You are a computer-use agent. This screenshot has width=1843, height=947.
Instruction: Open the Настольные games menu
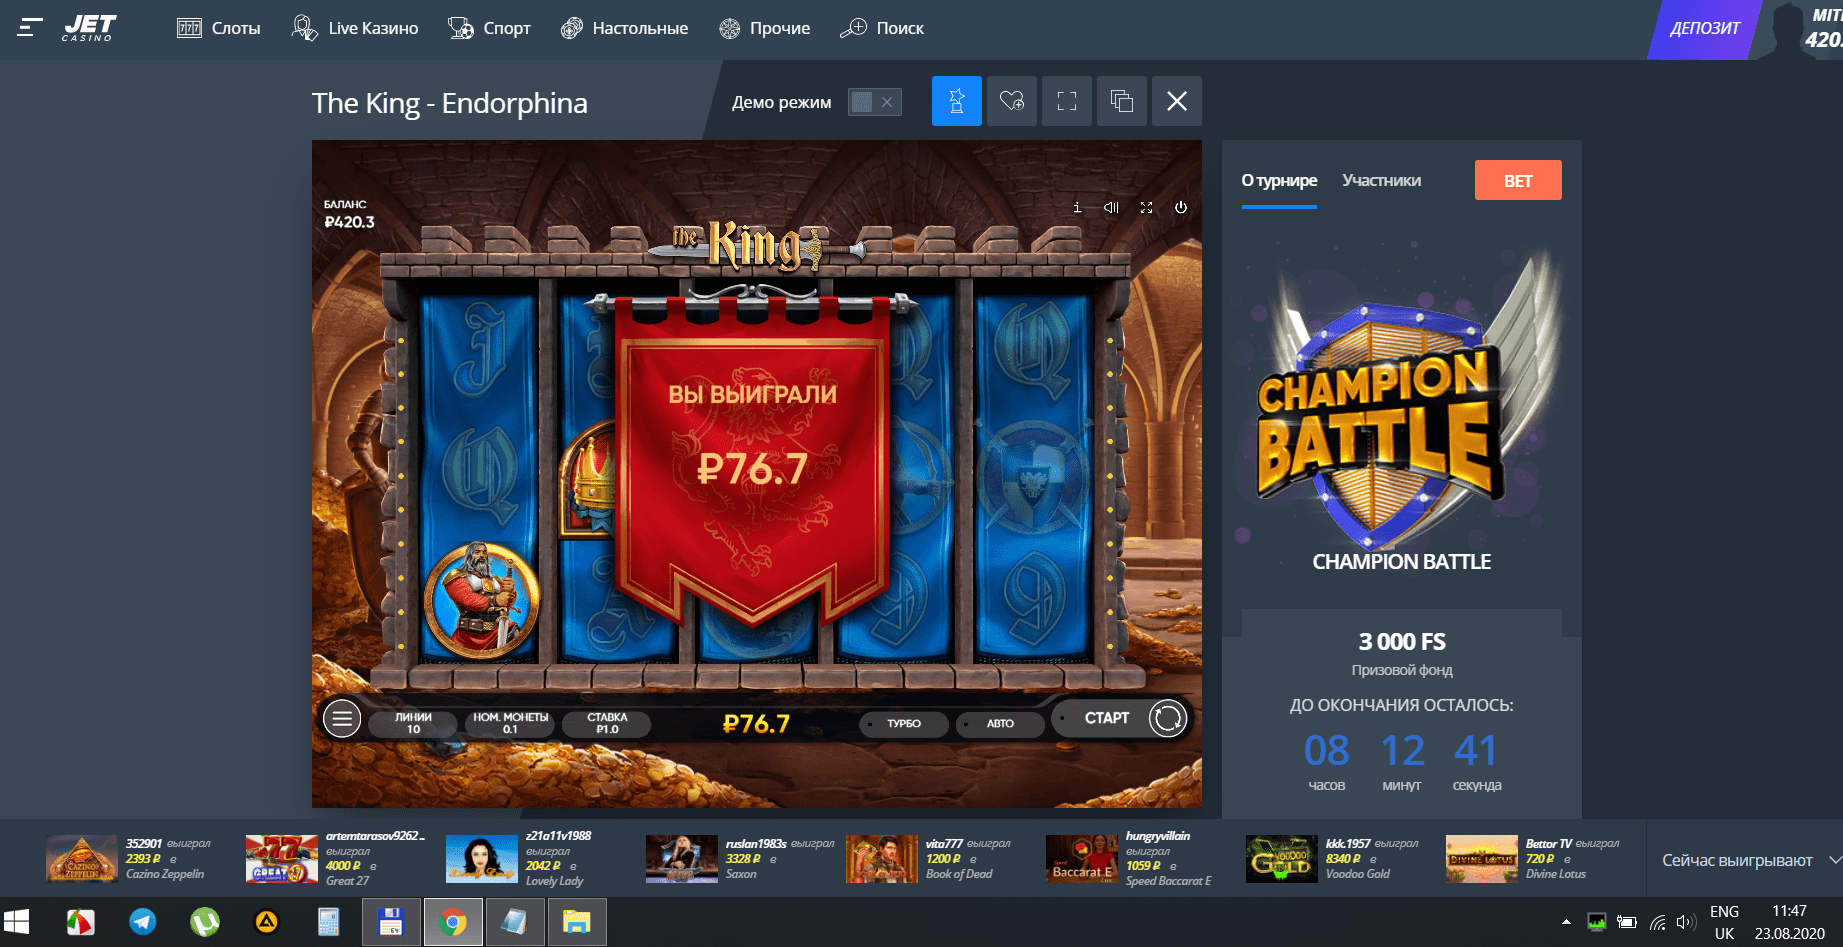pyautogui.click(x=625, y=28)
